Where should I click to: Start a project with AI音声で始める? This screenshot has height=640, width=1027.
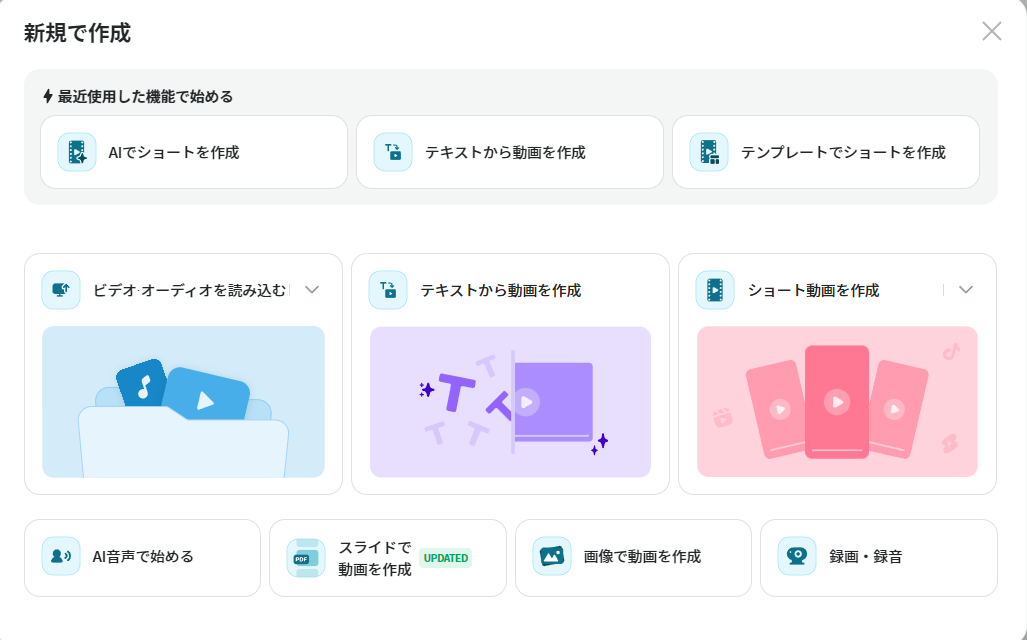click(142, 558)
